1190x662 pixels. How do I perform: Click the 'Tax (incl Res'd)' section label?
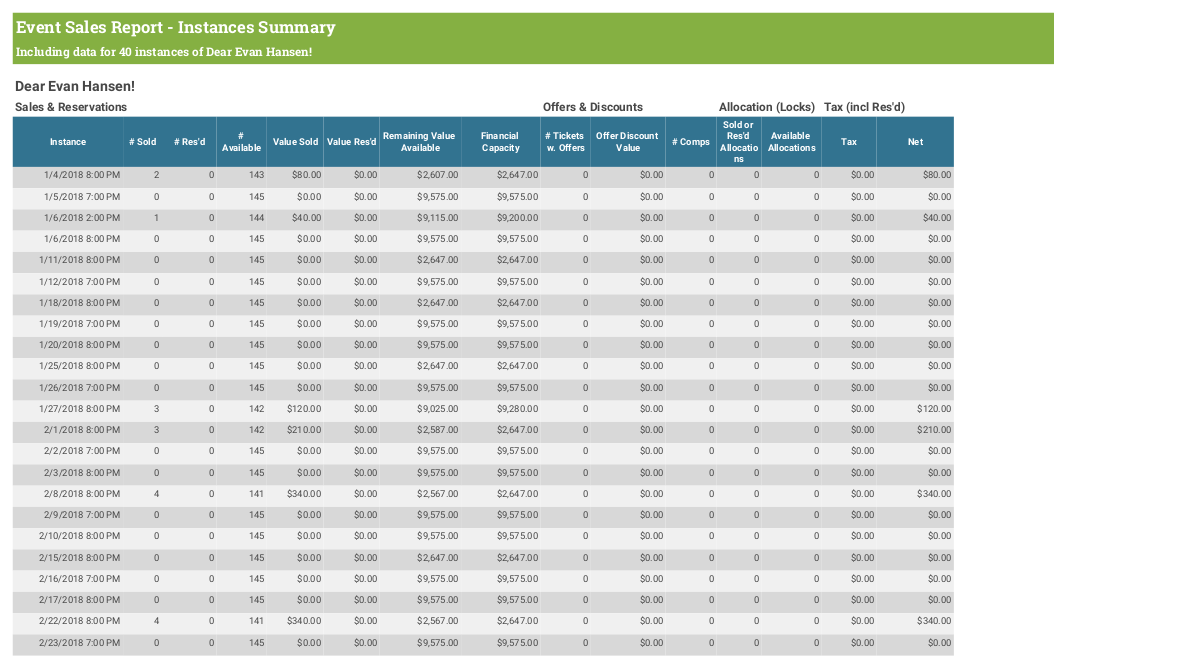[x=864, y=107]
